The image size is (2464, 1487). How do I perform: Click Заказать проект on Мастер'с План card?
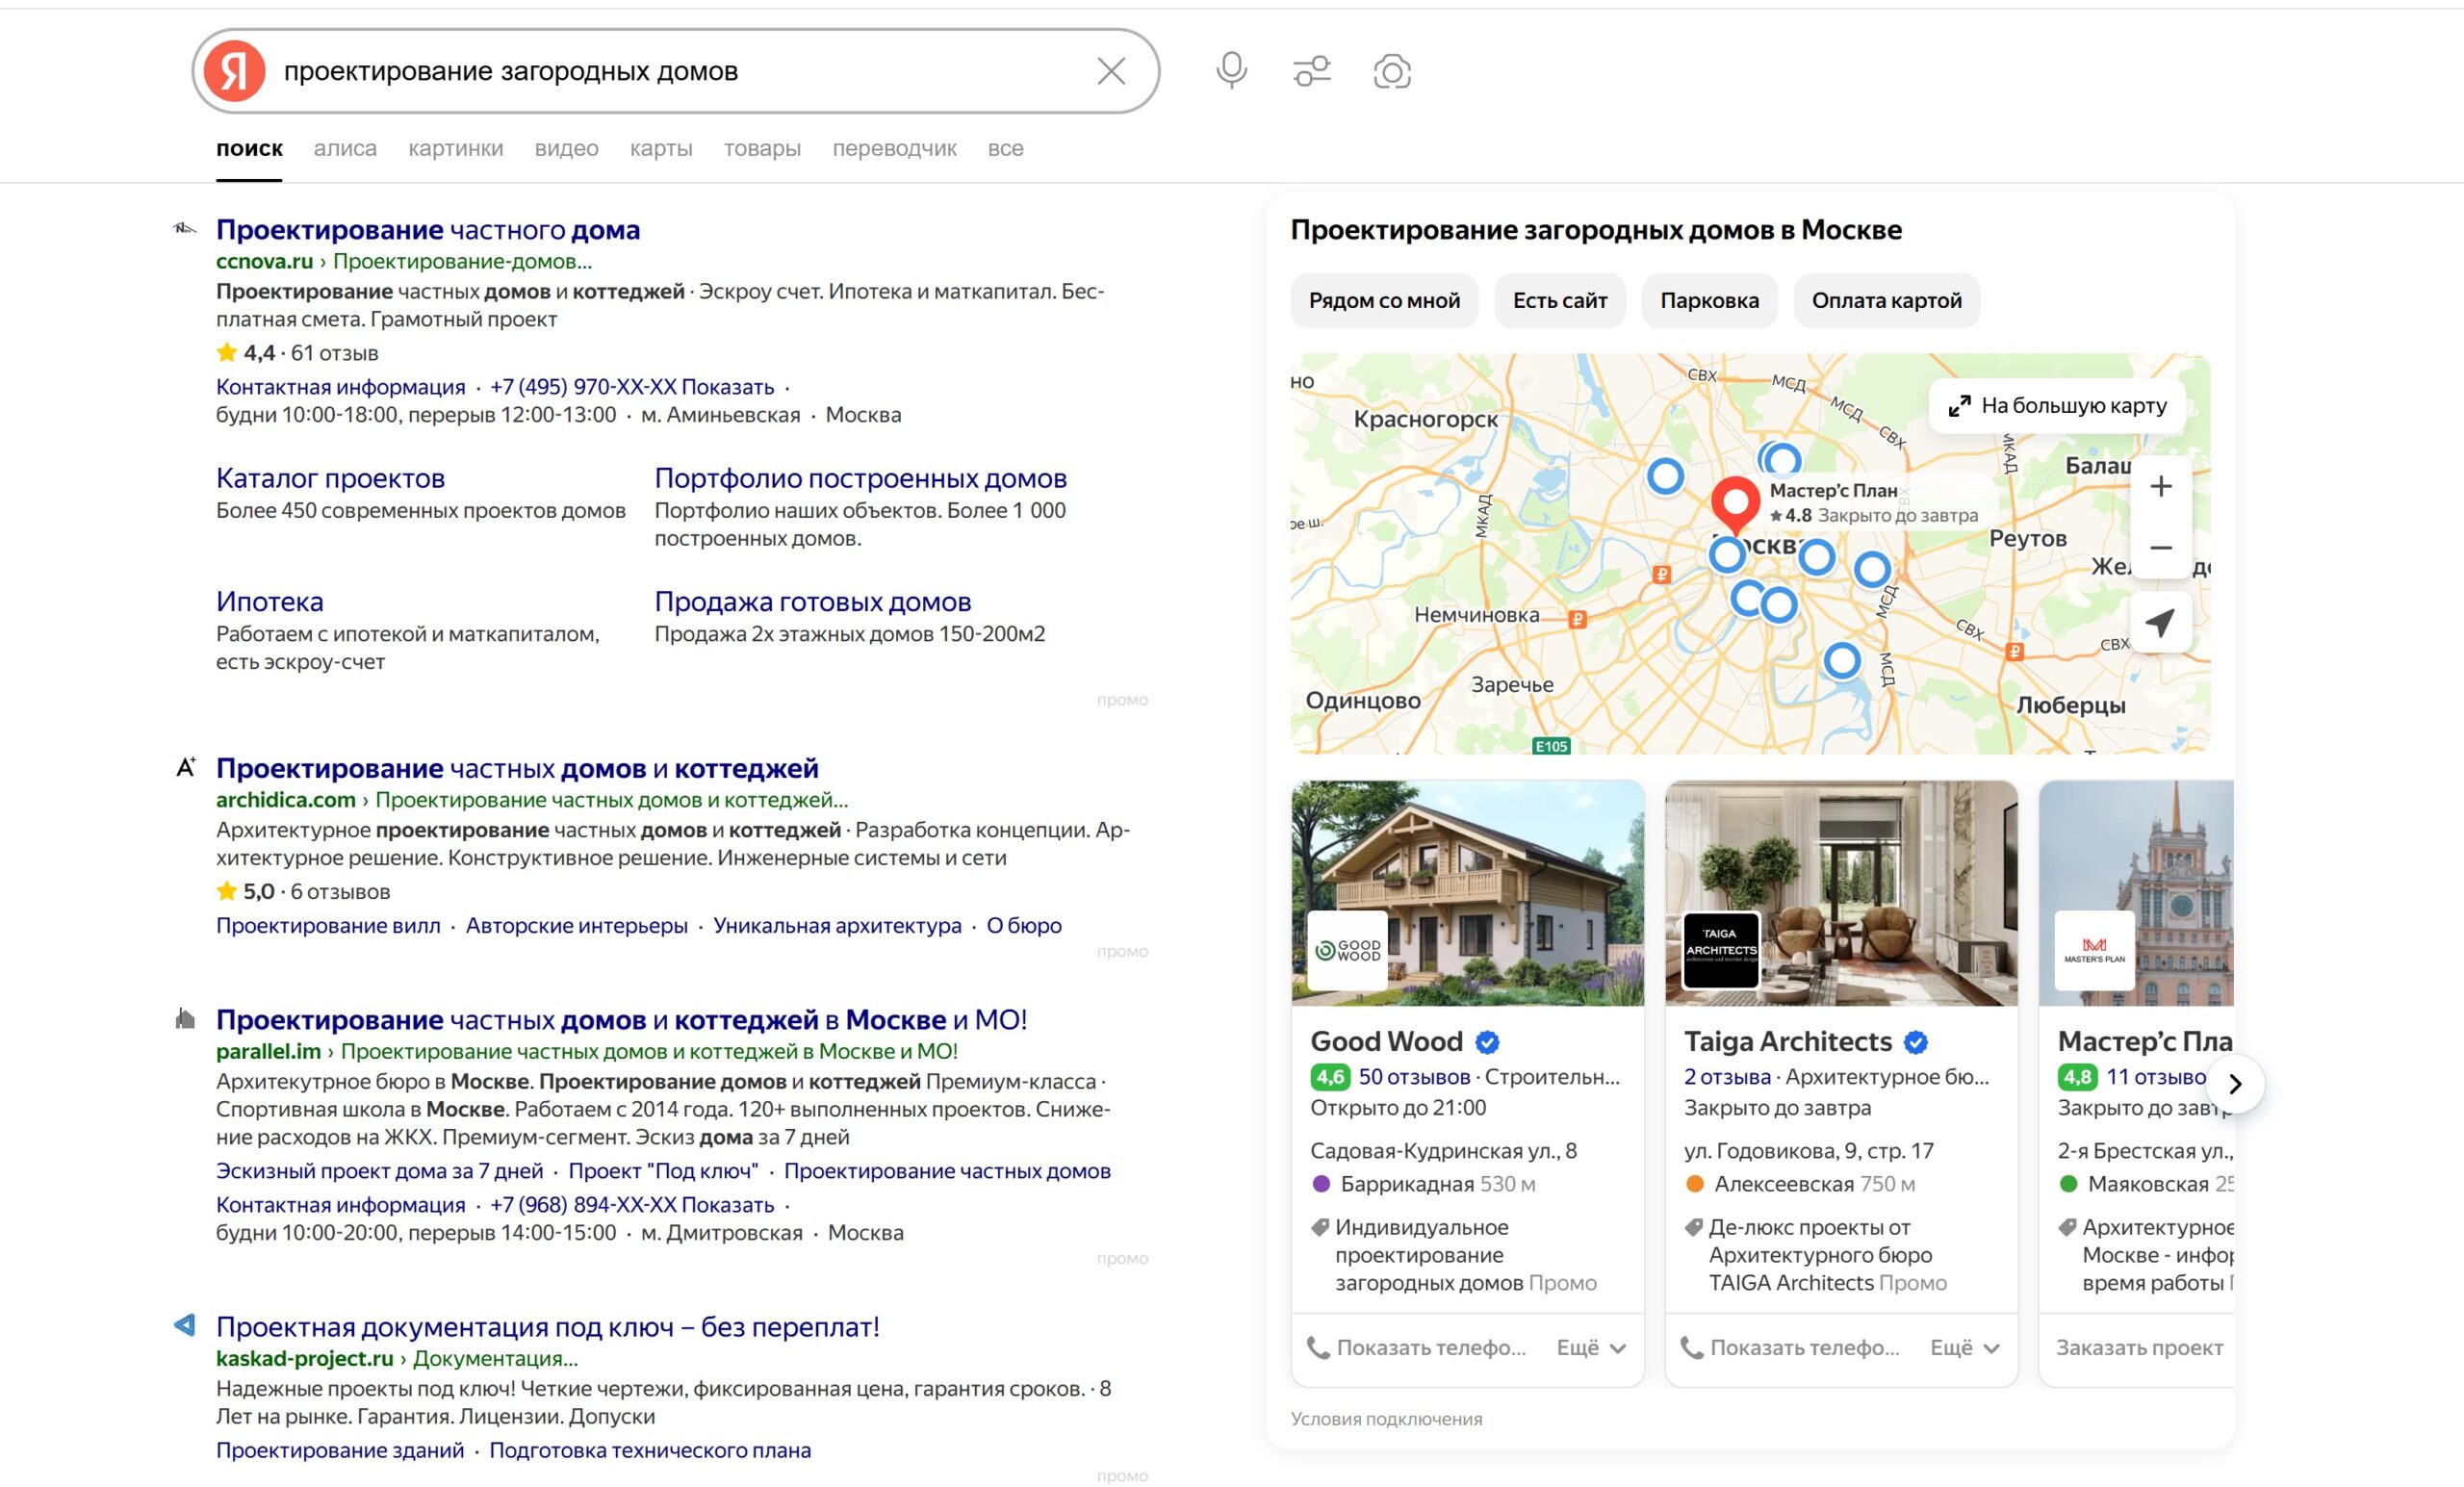(2139, 1348)
